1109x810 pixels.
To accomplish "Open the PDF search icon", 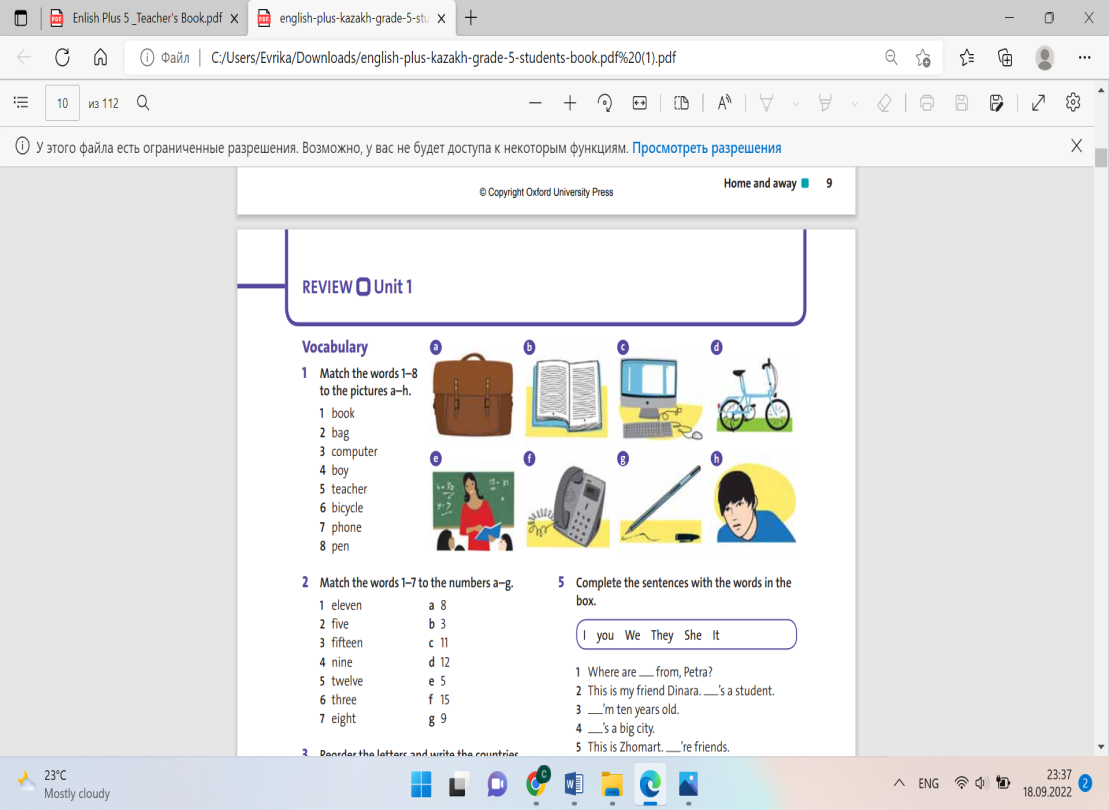I will point(143,103).
